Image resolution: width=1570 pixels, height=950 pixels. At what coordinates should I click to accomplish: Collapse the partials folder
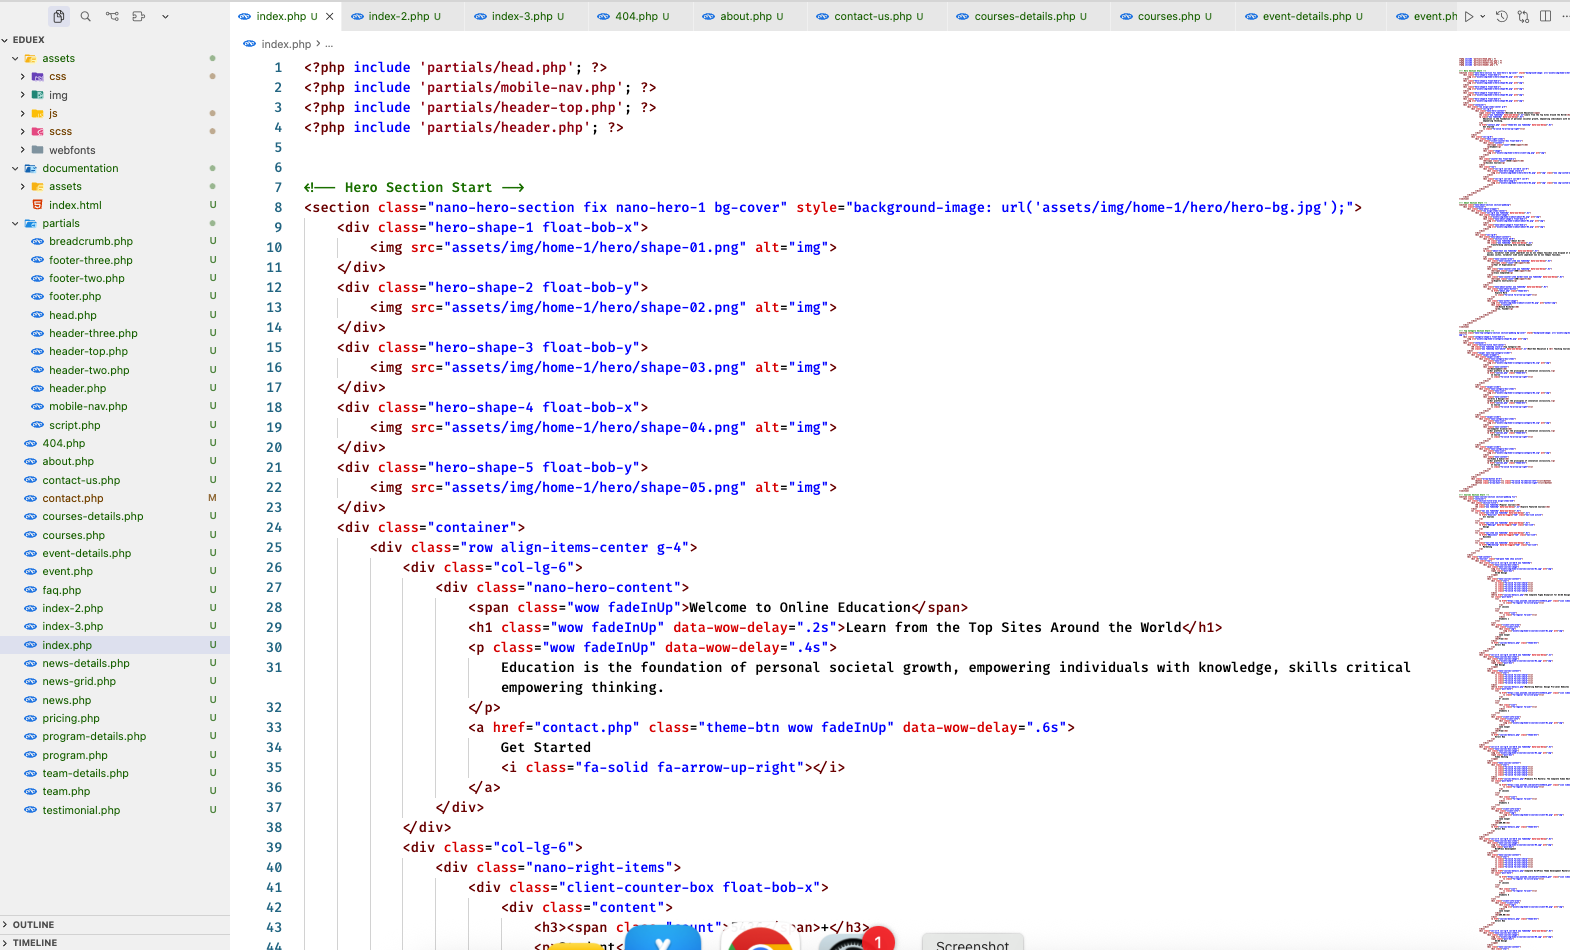tap(15, 223)
